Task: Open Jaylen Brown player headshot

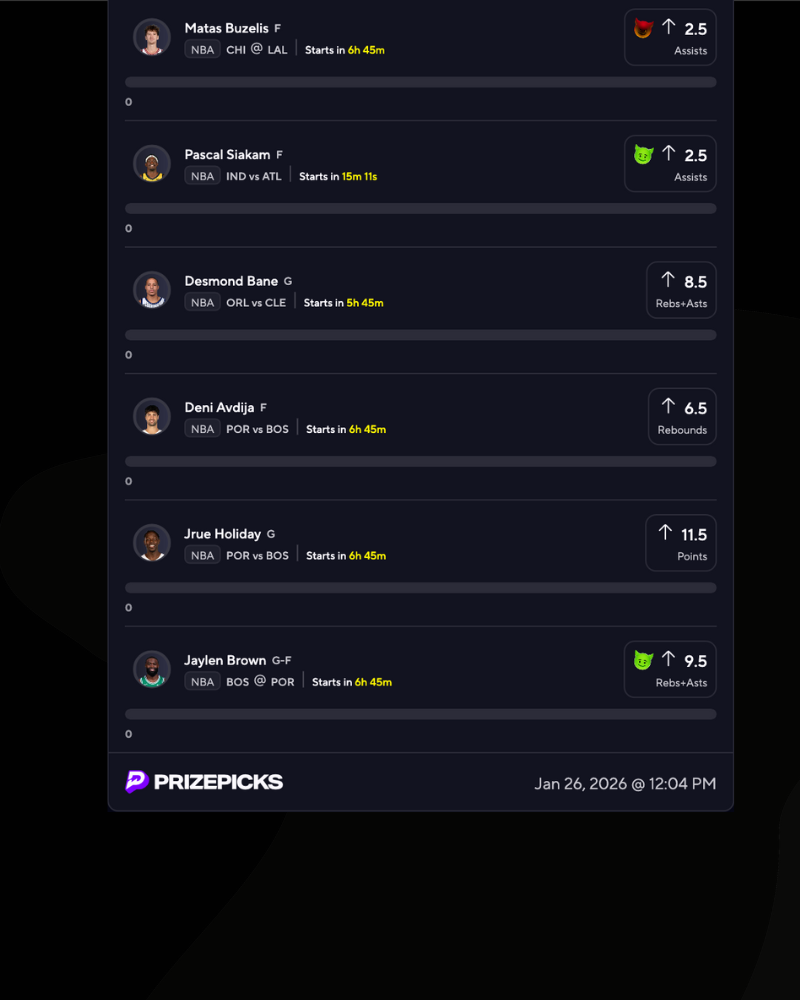Action: [152, 670]
